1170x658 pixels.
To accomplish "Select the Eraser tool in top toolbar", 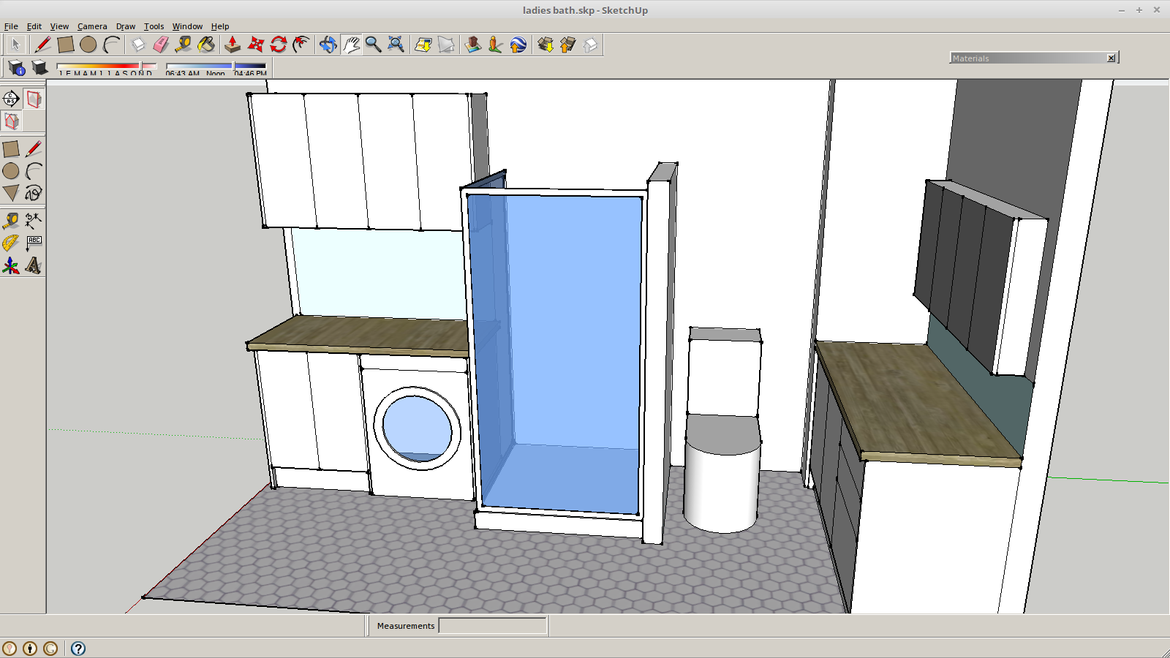I will pyautogui.click(x=161, y=44).
